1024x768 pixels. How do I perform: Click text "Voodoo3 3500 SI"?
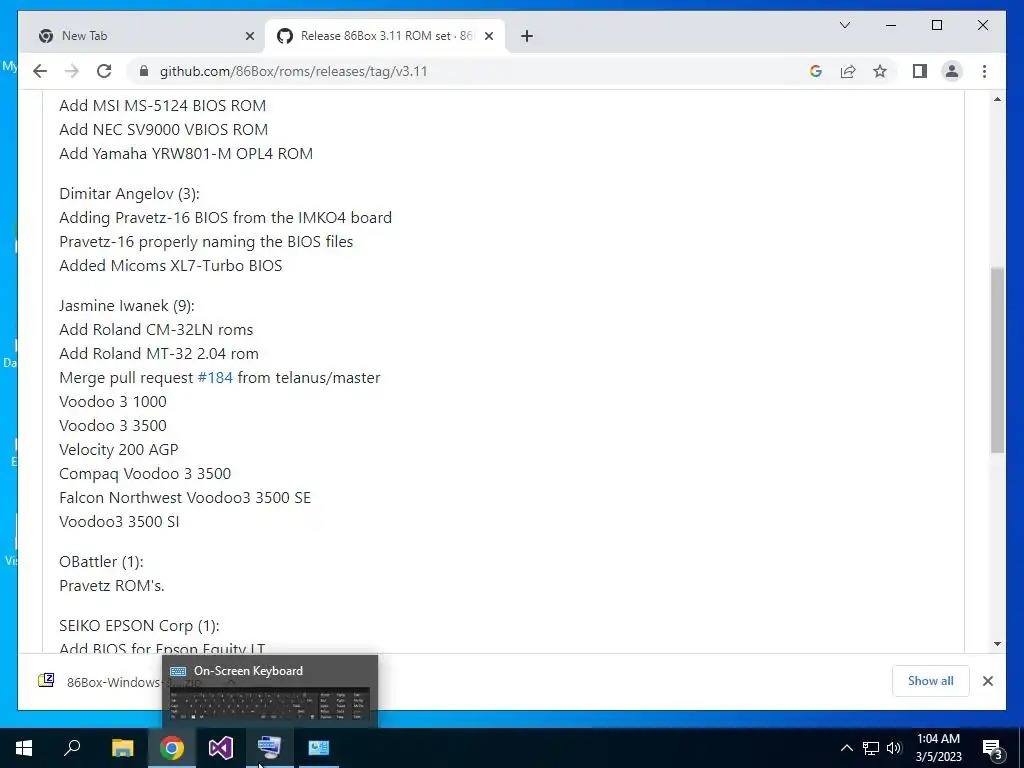[x=119, y=522]
